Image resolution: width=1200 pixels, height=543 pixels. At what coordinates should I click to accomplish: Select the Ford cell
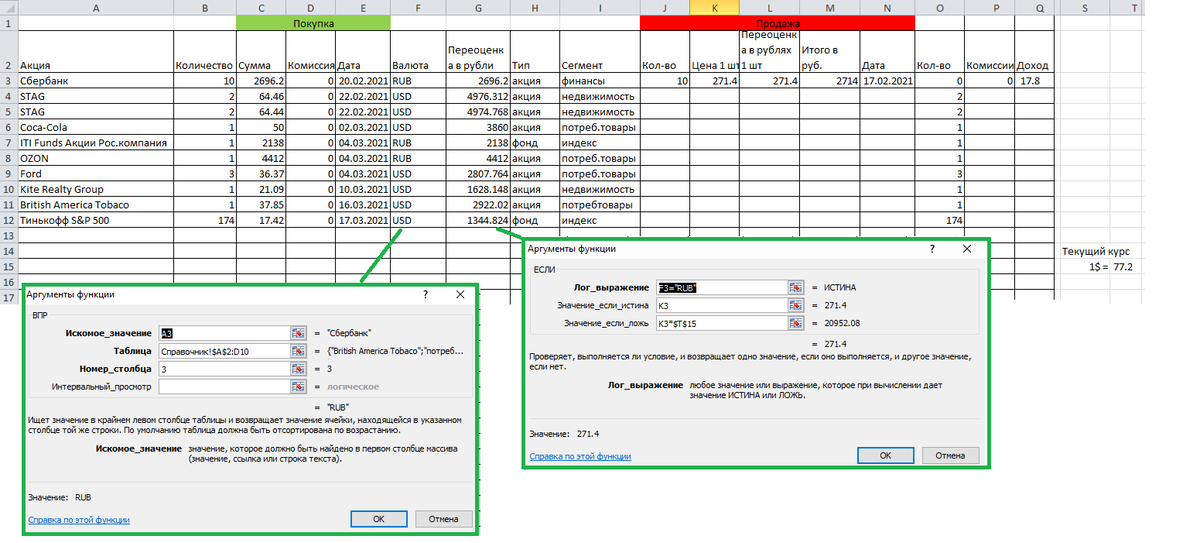coord(95,174)
